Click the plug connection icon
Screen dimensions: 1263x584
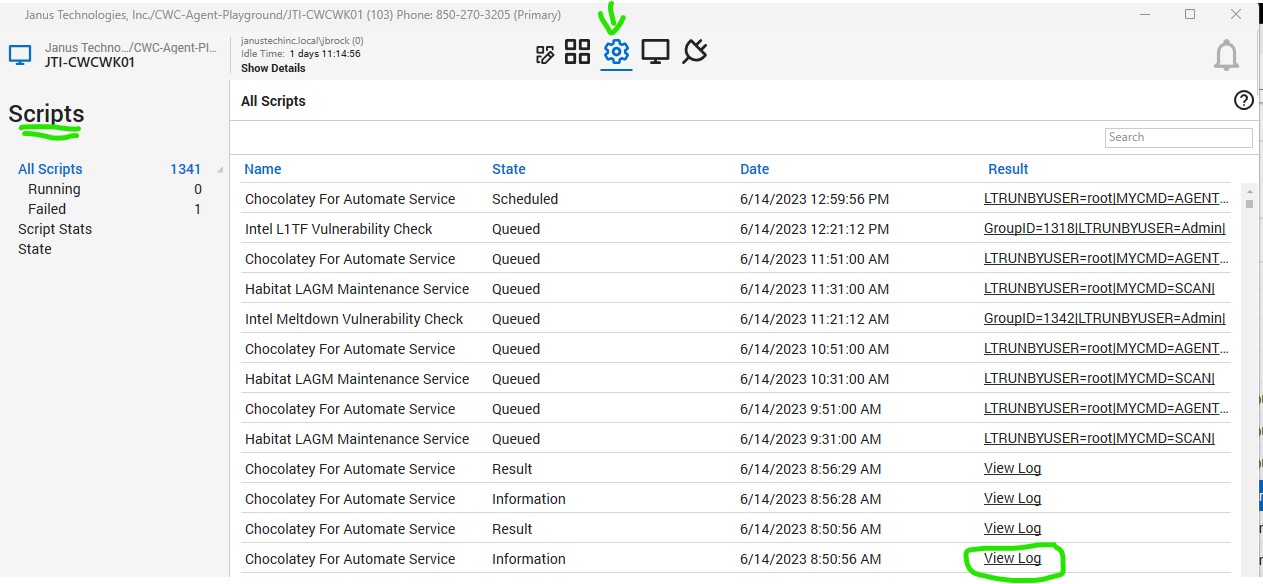point(693,51)
